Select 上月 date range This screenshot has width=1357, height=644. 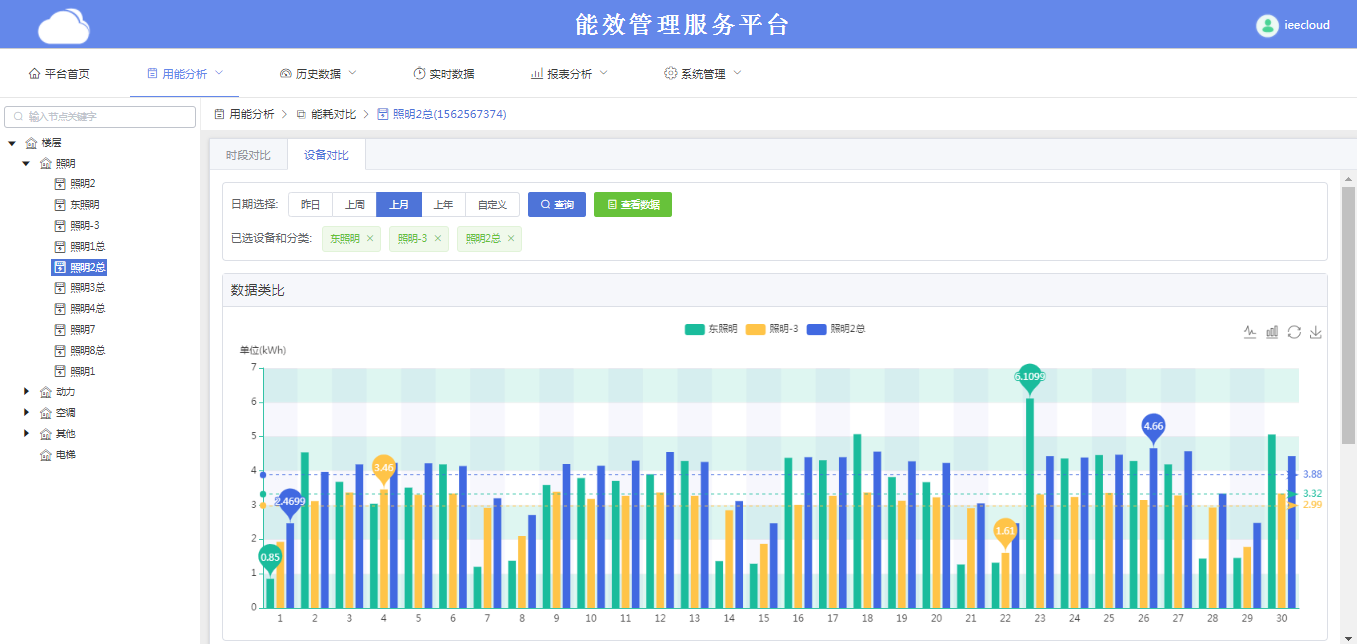click(399, 205)
